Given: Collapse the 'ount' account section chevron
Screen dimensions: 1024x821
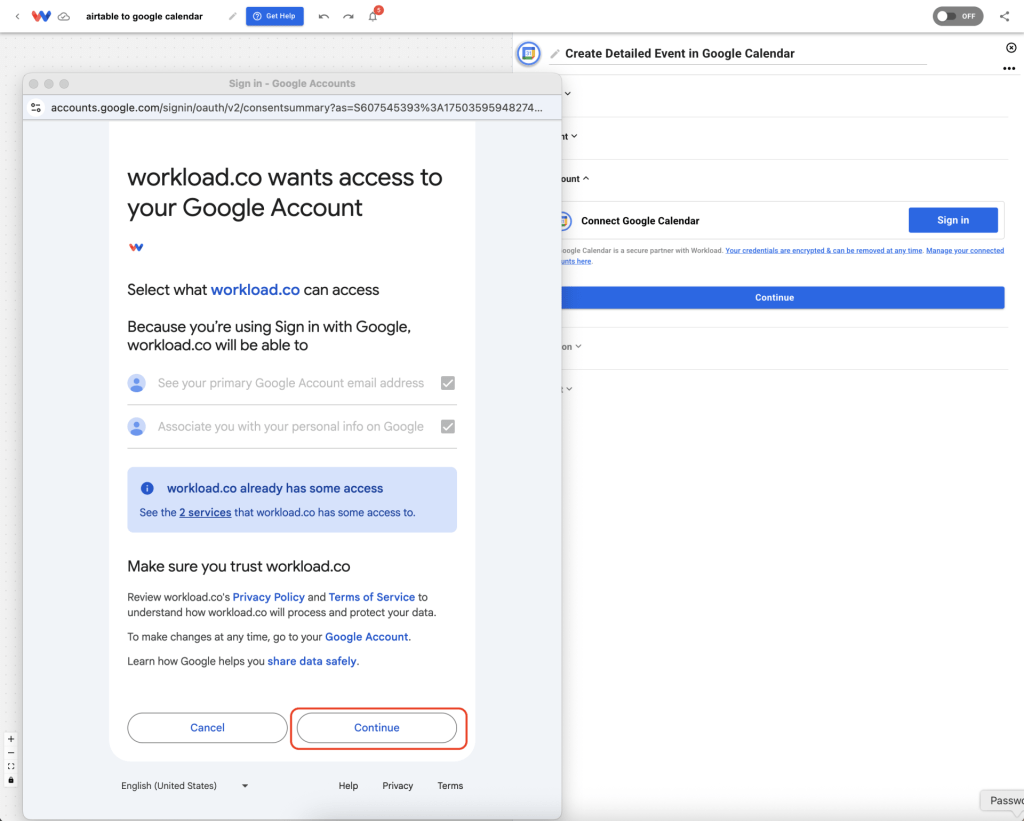Looking at the screenshot, I should click(586, 178).
